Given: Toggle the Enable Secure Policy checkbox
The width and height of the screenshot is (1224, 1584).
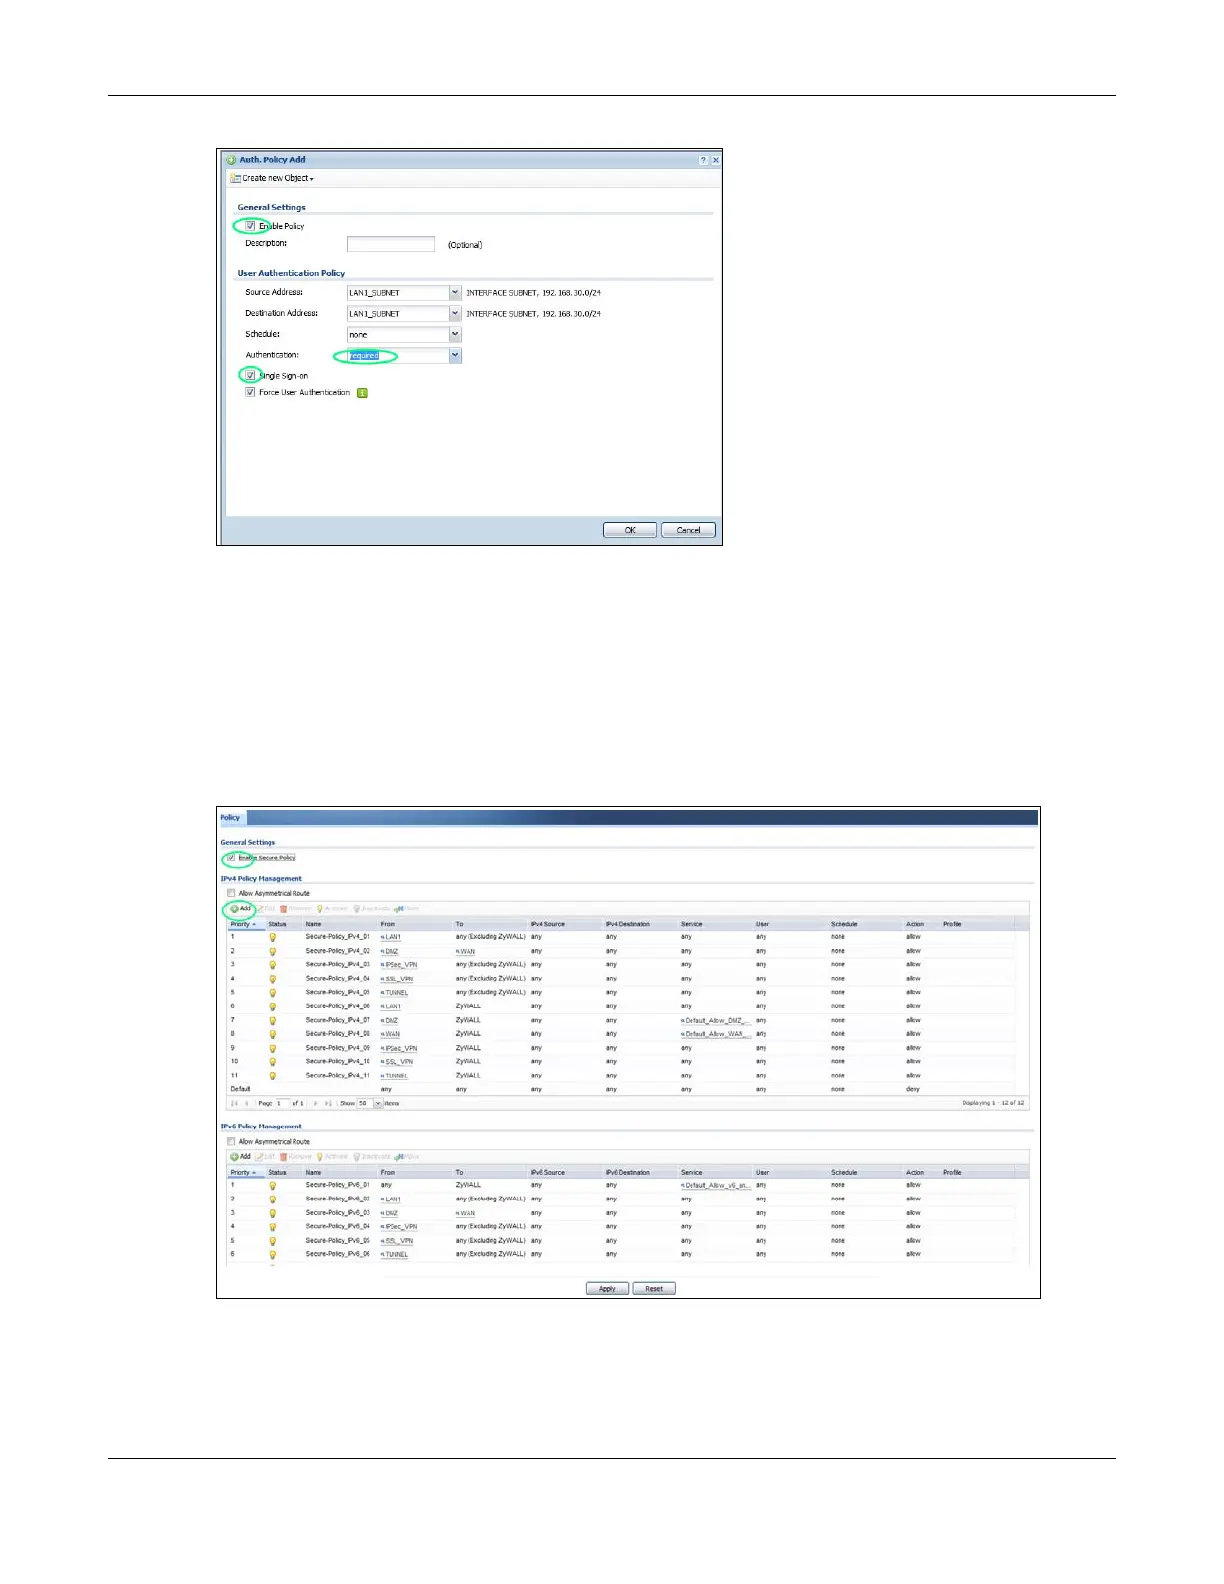Looking at the screenshot, I should [x=231, y=858].
